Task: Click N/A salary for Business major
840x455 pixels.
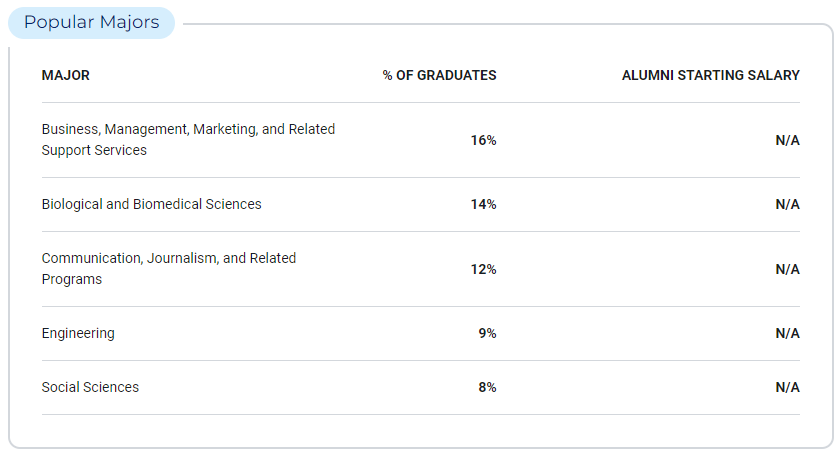Action: click(x=788, y=140)
